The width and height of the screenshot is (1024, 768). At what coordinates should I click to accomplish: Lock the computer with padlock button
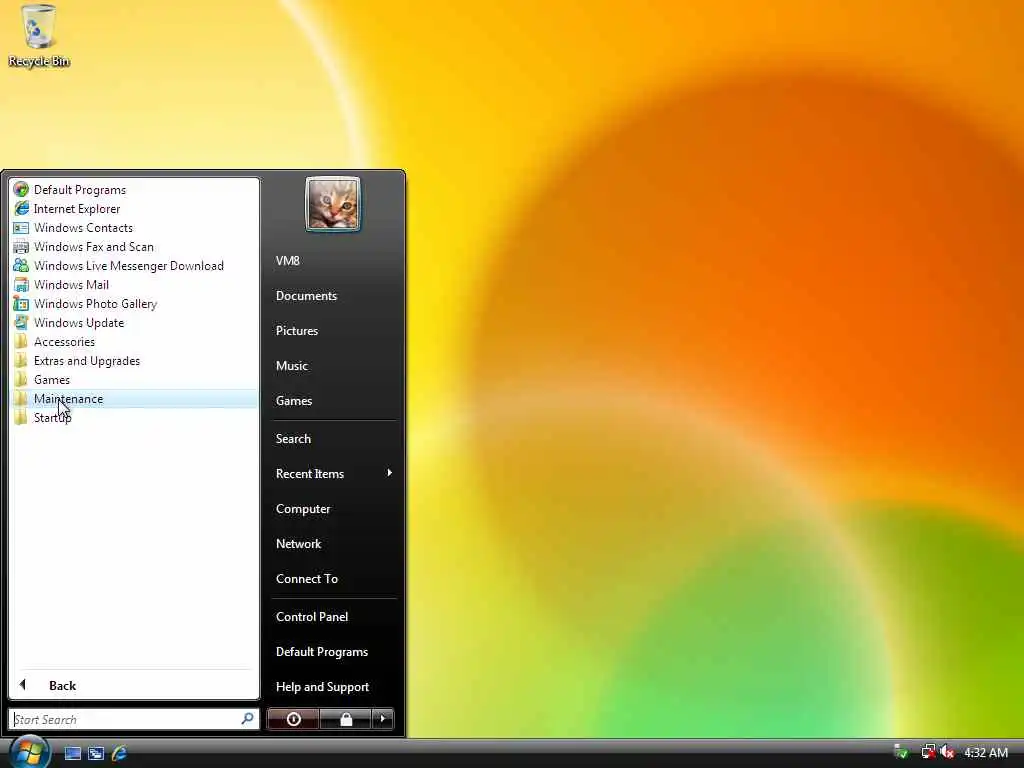coord(345,719)
